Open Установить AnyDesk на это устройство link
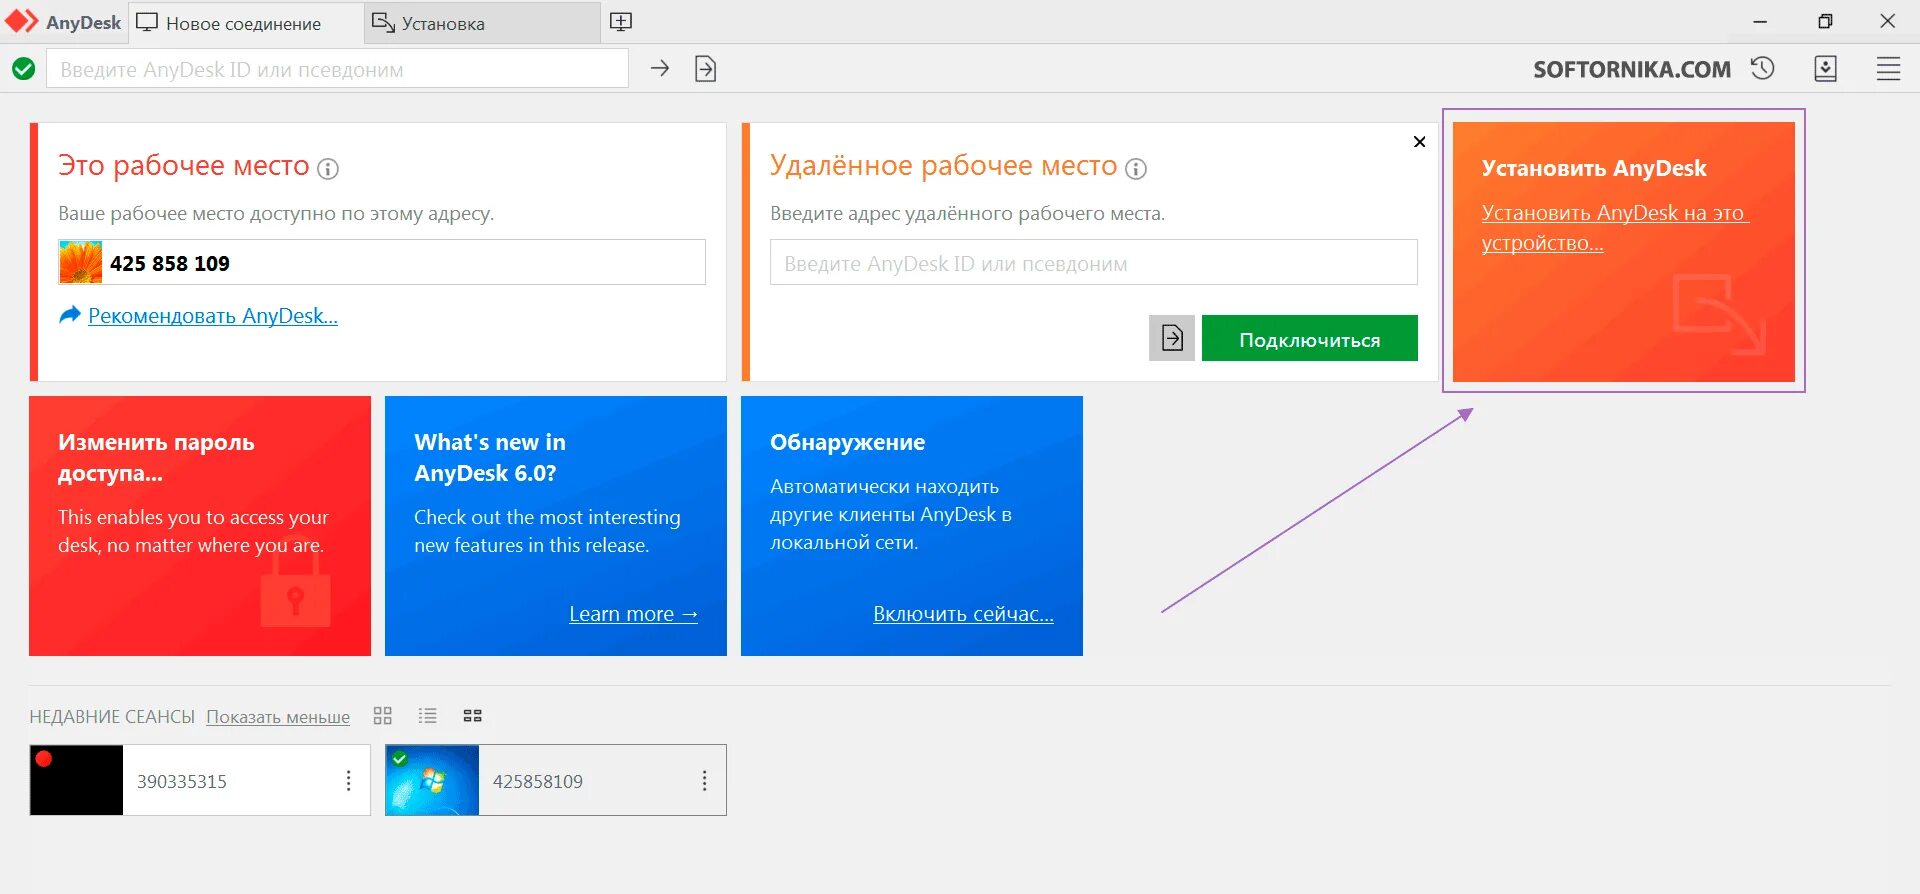 point(1614,228)
